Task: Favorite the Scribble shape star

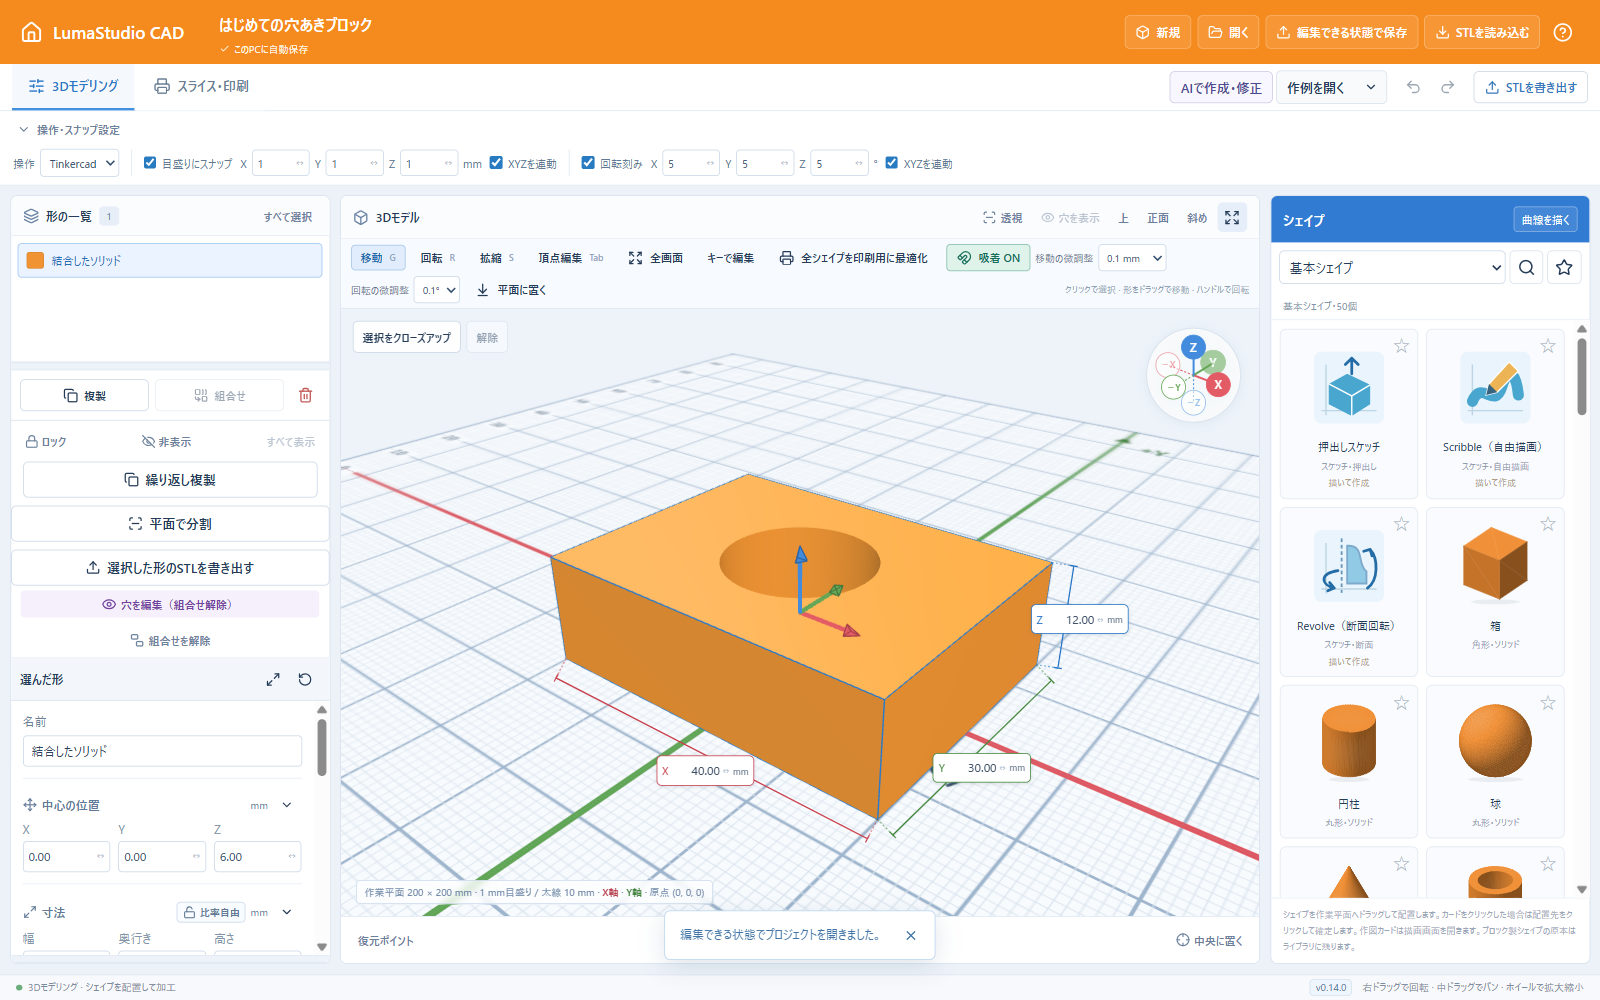Action: [1548, 346]
